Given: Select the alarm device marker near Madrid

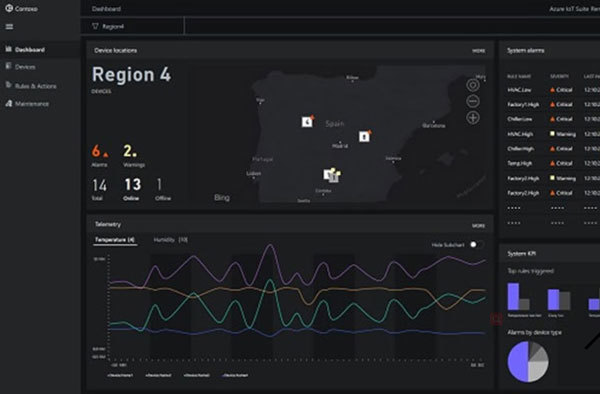Looking at the screenshot, I should pos(365,136).
